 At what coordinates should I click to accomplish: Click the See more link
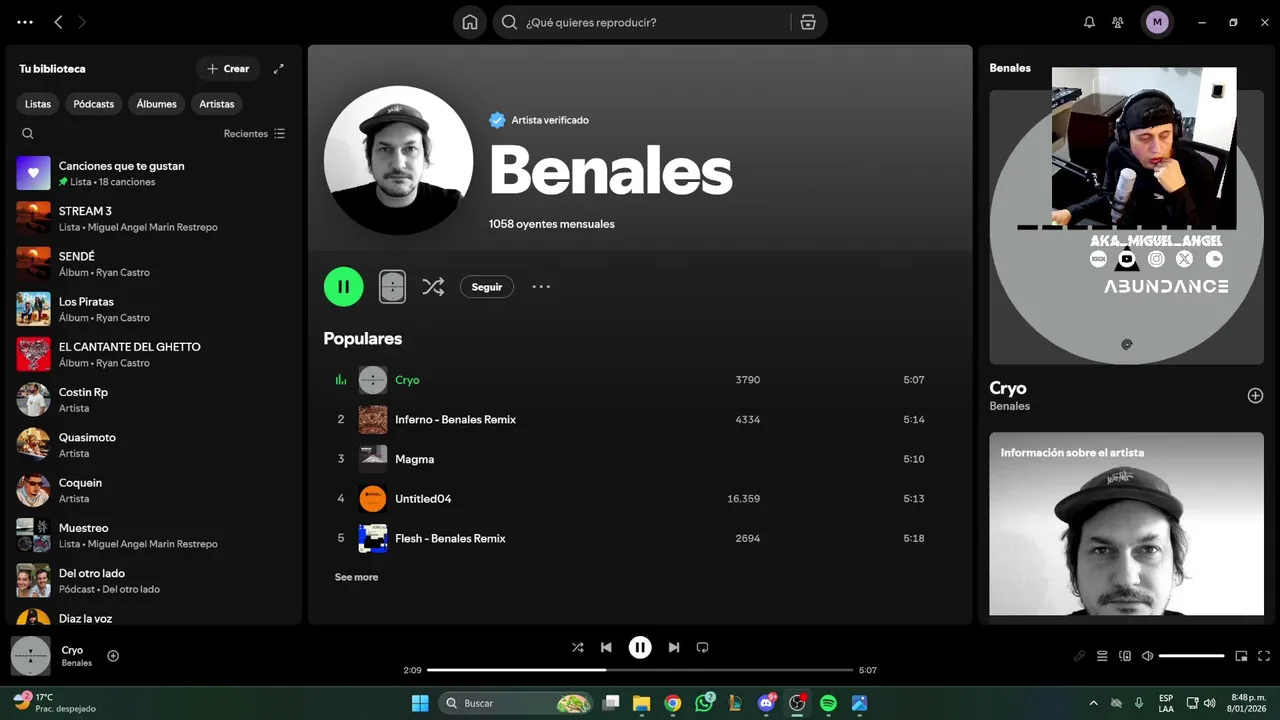[x=356, y=577]
